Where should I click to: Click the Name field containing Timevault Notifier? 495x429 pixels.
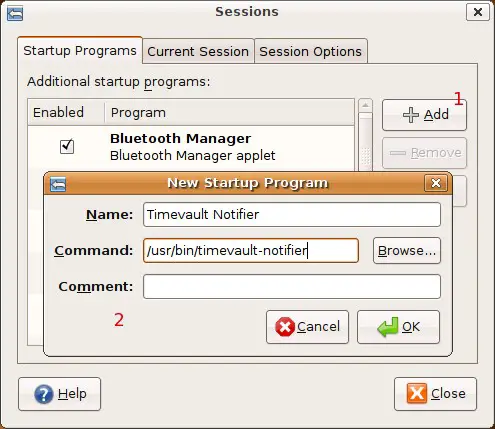coord(292,214)
